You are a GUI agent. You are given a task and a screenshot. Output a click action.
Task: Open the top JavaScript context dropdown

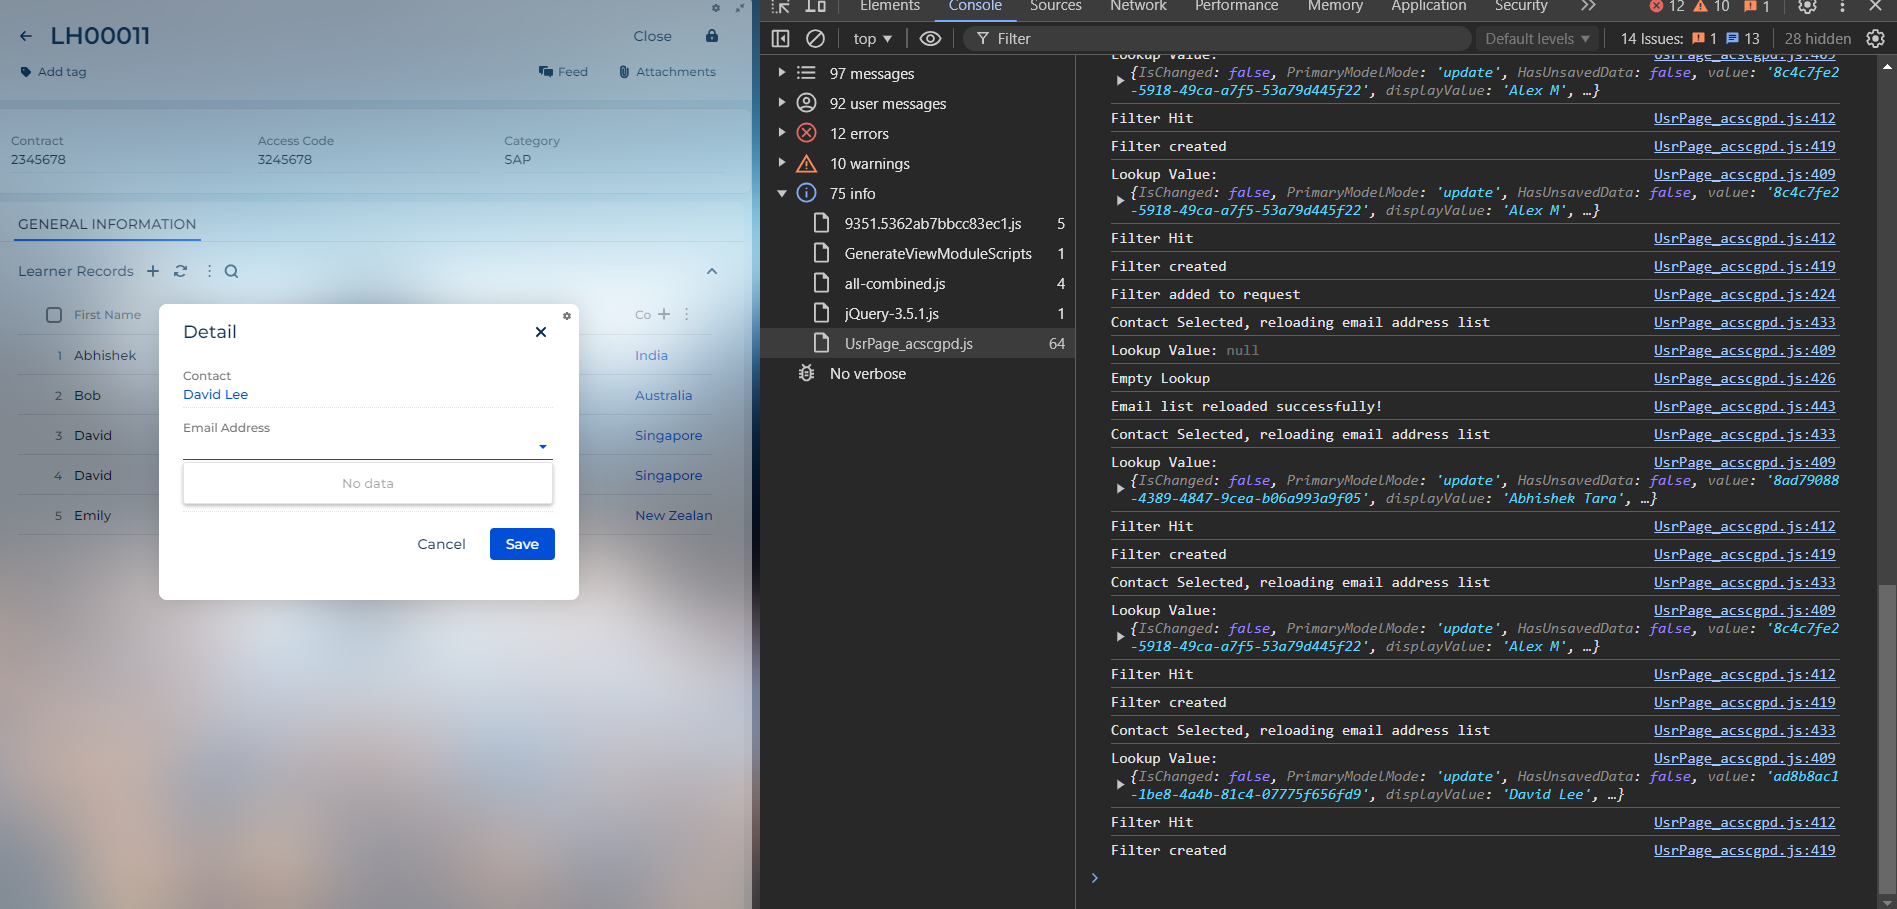click(x=872, y=39)
